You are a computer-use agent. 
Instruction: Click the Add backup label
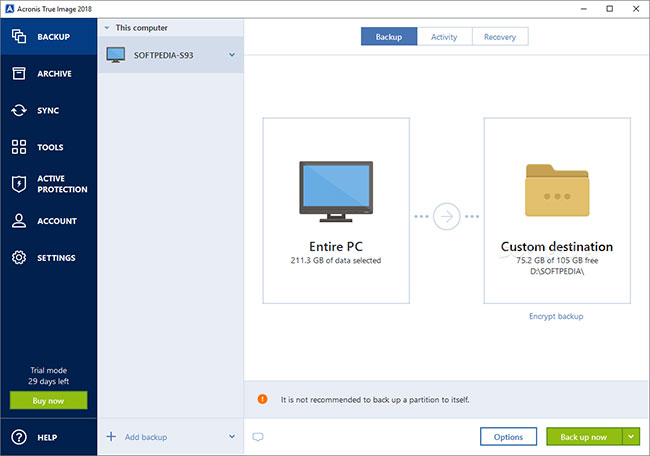146,437
